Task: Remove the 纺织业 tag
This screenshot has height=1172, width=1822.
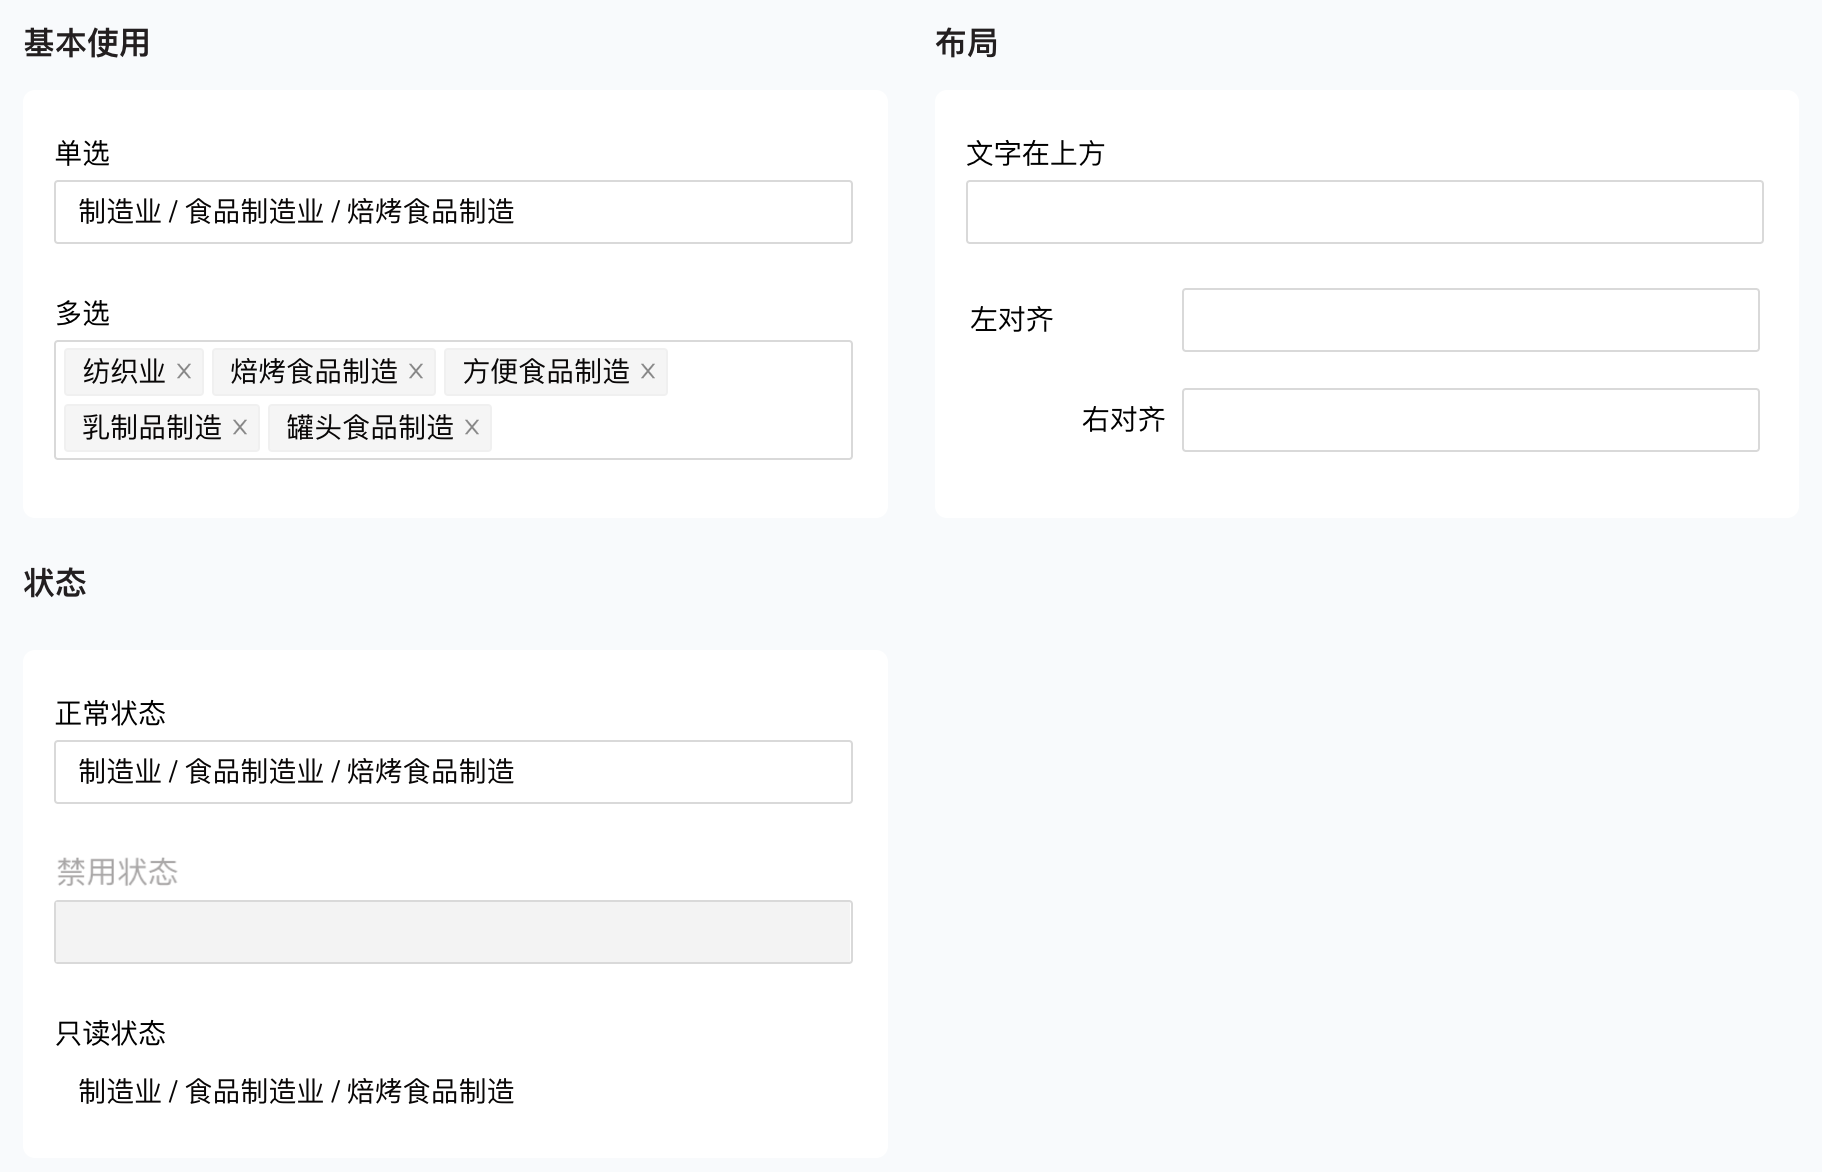Action: [184, 371]
